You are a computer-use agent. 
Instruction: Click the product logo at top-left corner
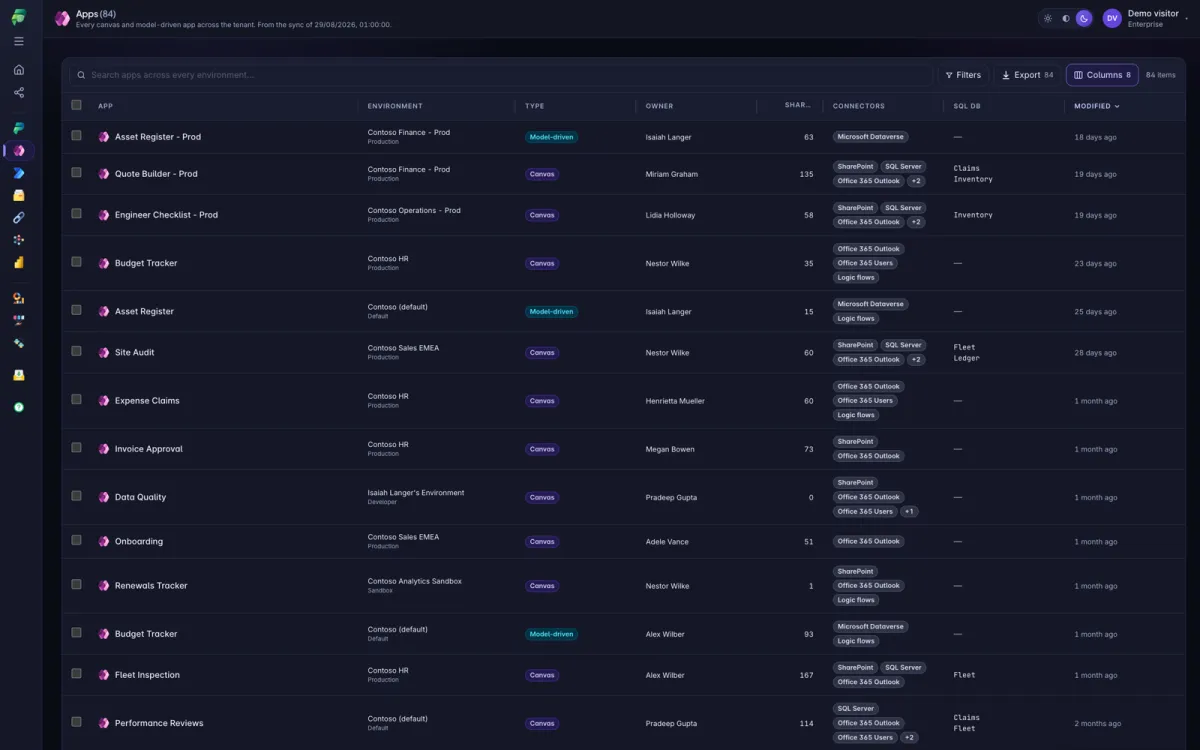19,17
